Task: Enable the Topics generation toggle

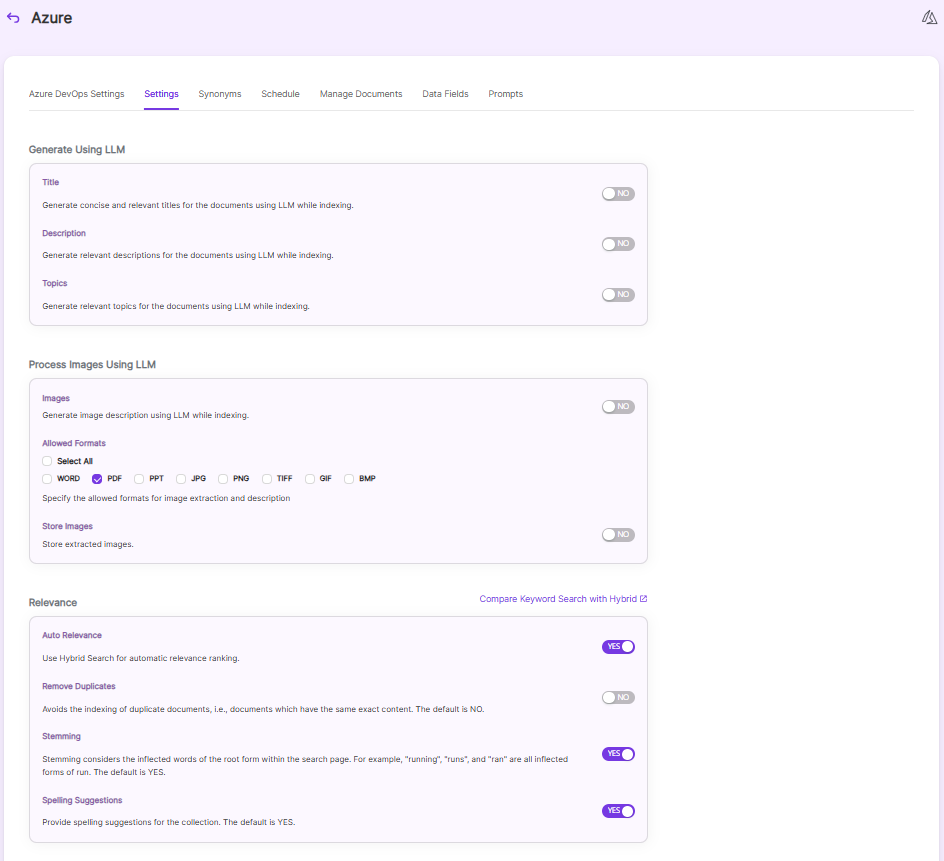Action: pos(618,294)
